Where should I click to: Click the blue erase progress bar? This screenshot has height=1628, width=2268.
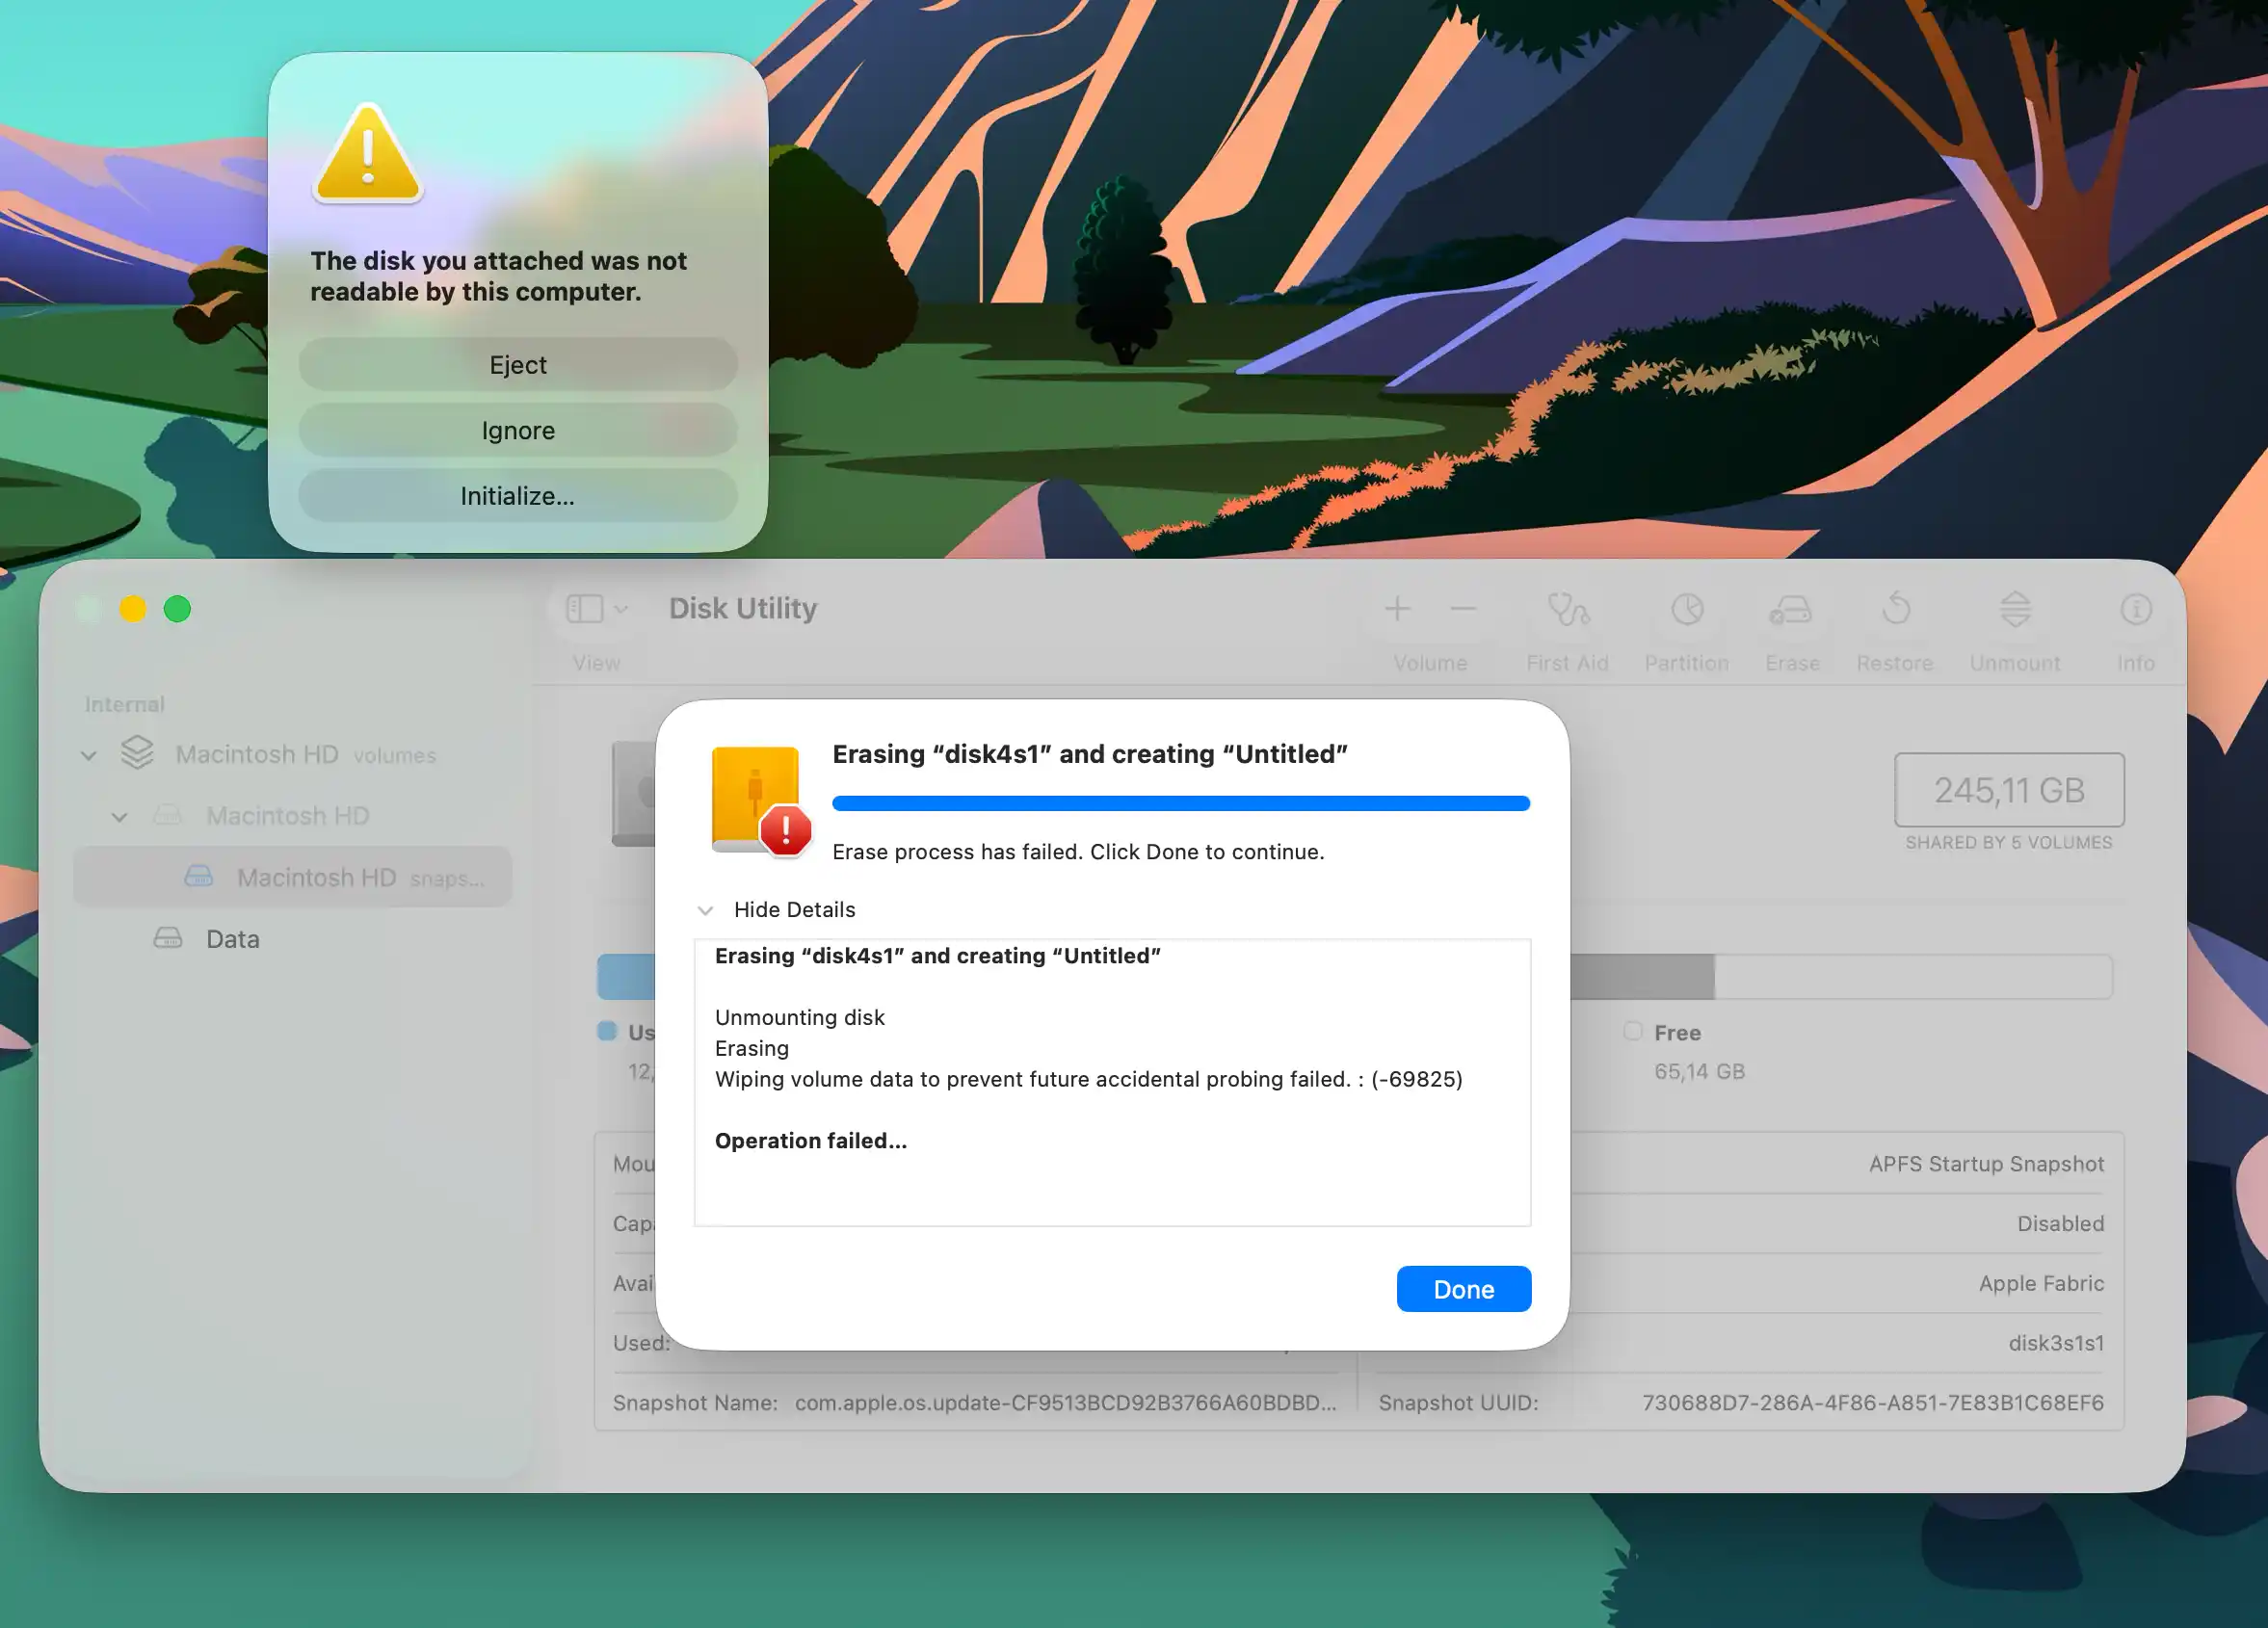(1180, 803)
